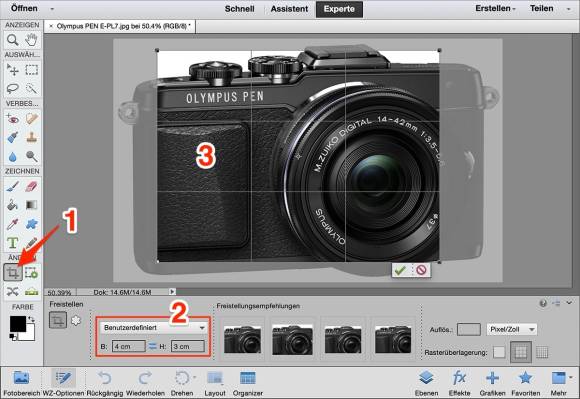
Task: Select the Crop tool in toolbox
Action: (x=13, y=273)
